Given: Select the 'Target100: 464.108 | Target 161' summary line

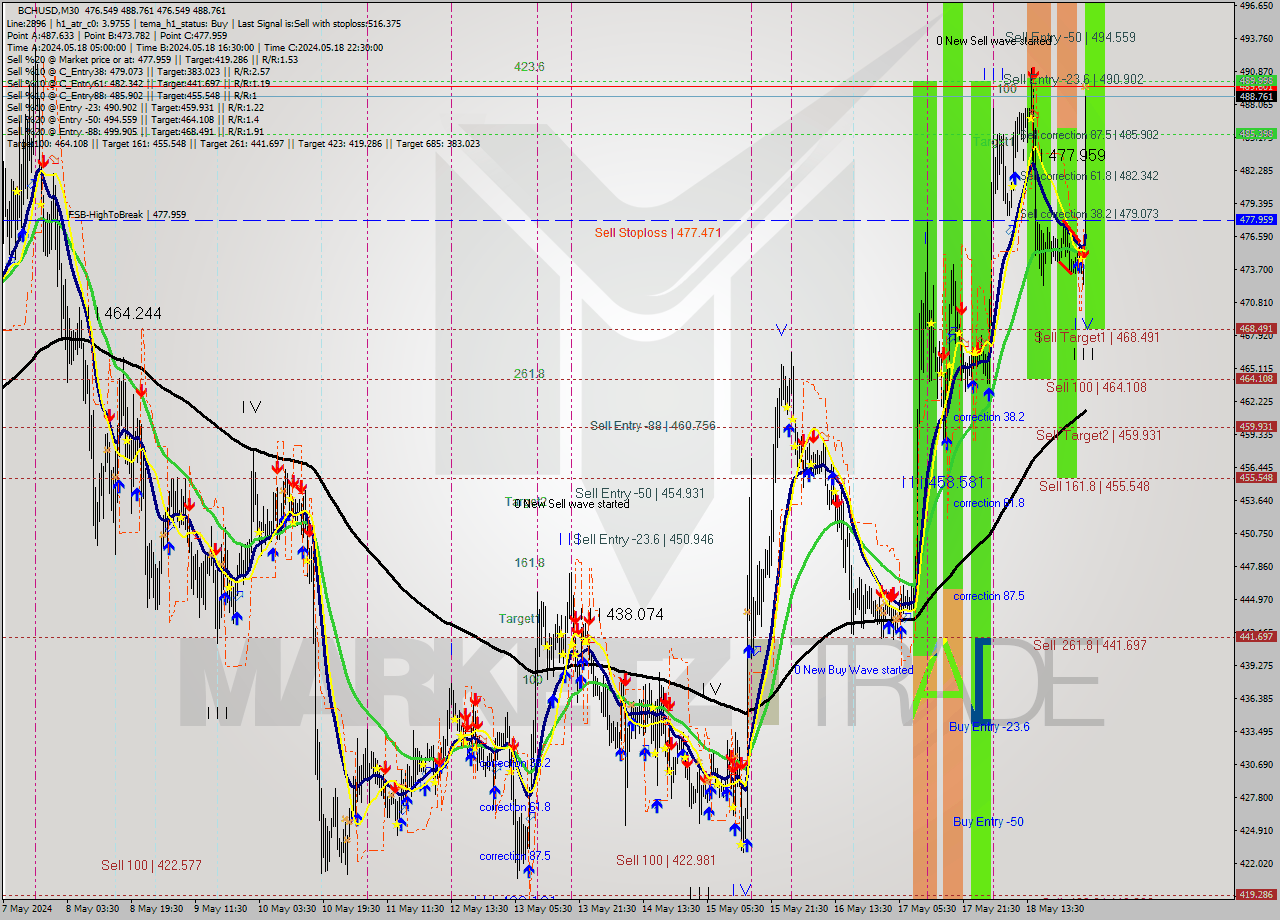Looking at the screenshot, I should coord(243,143).
